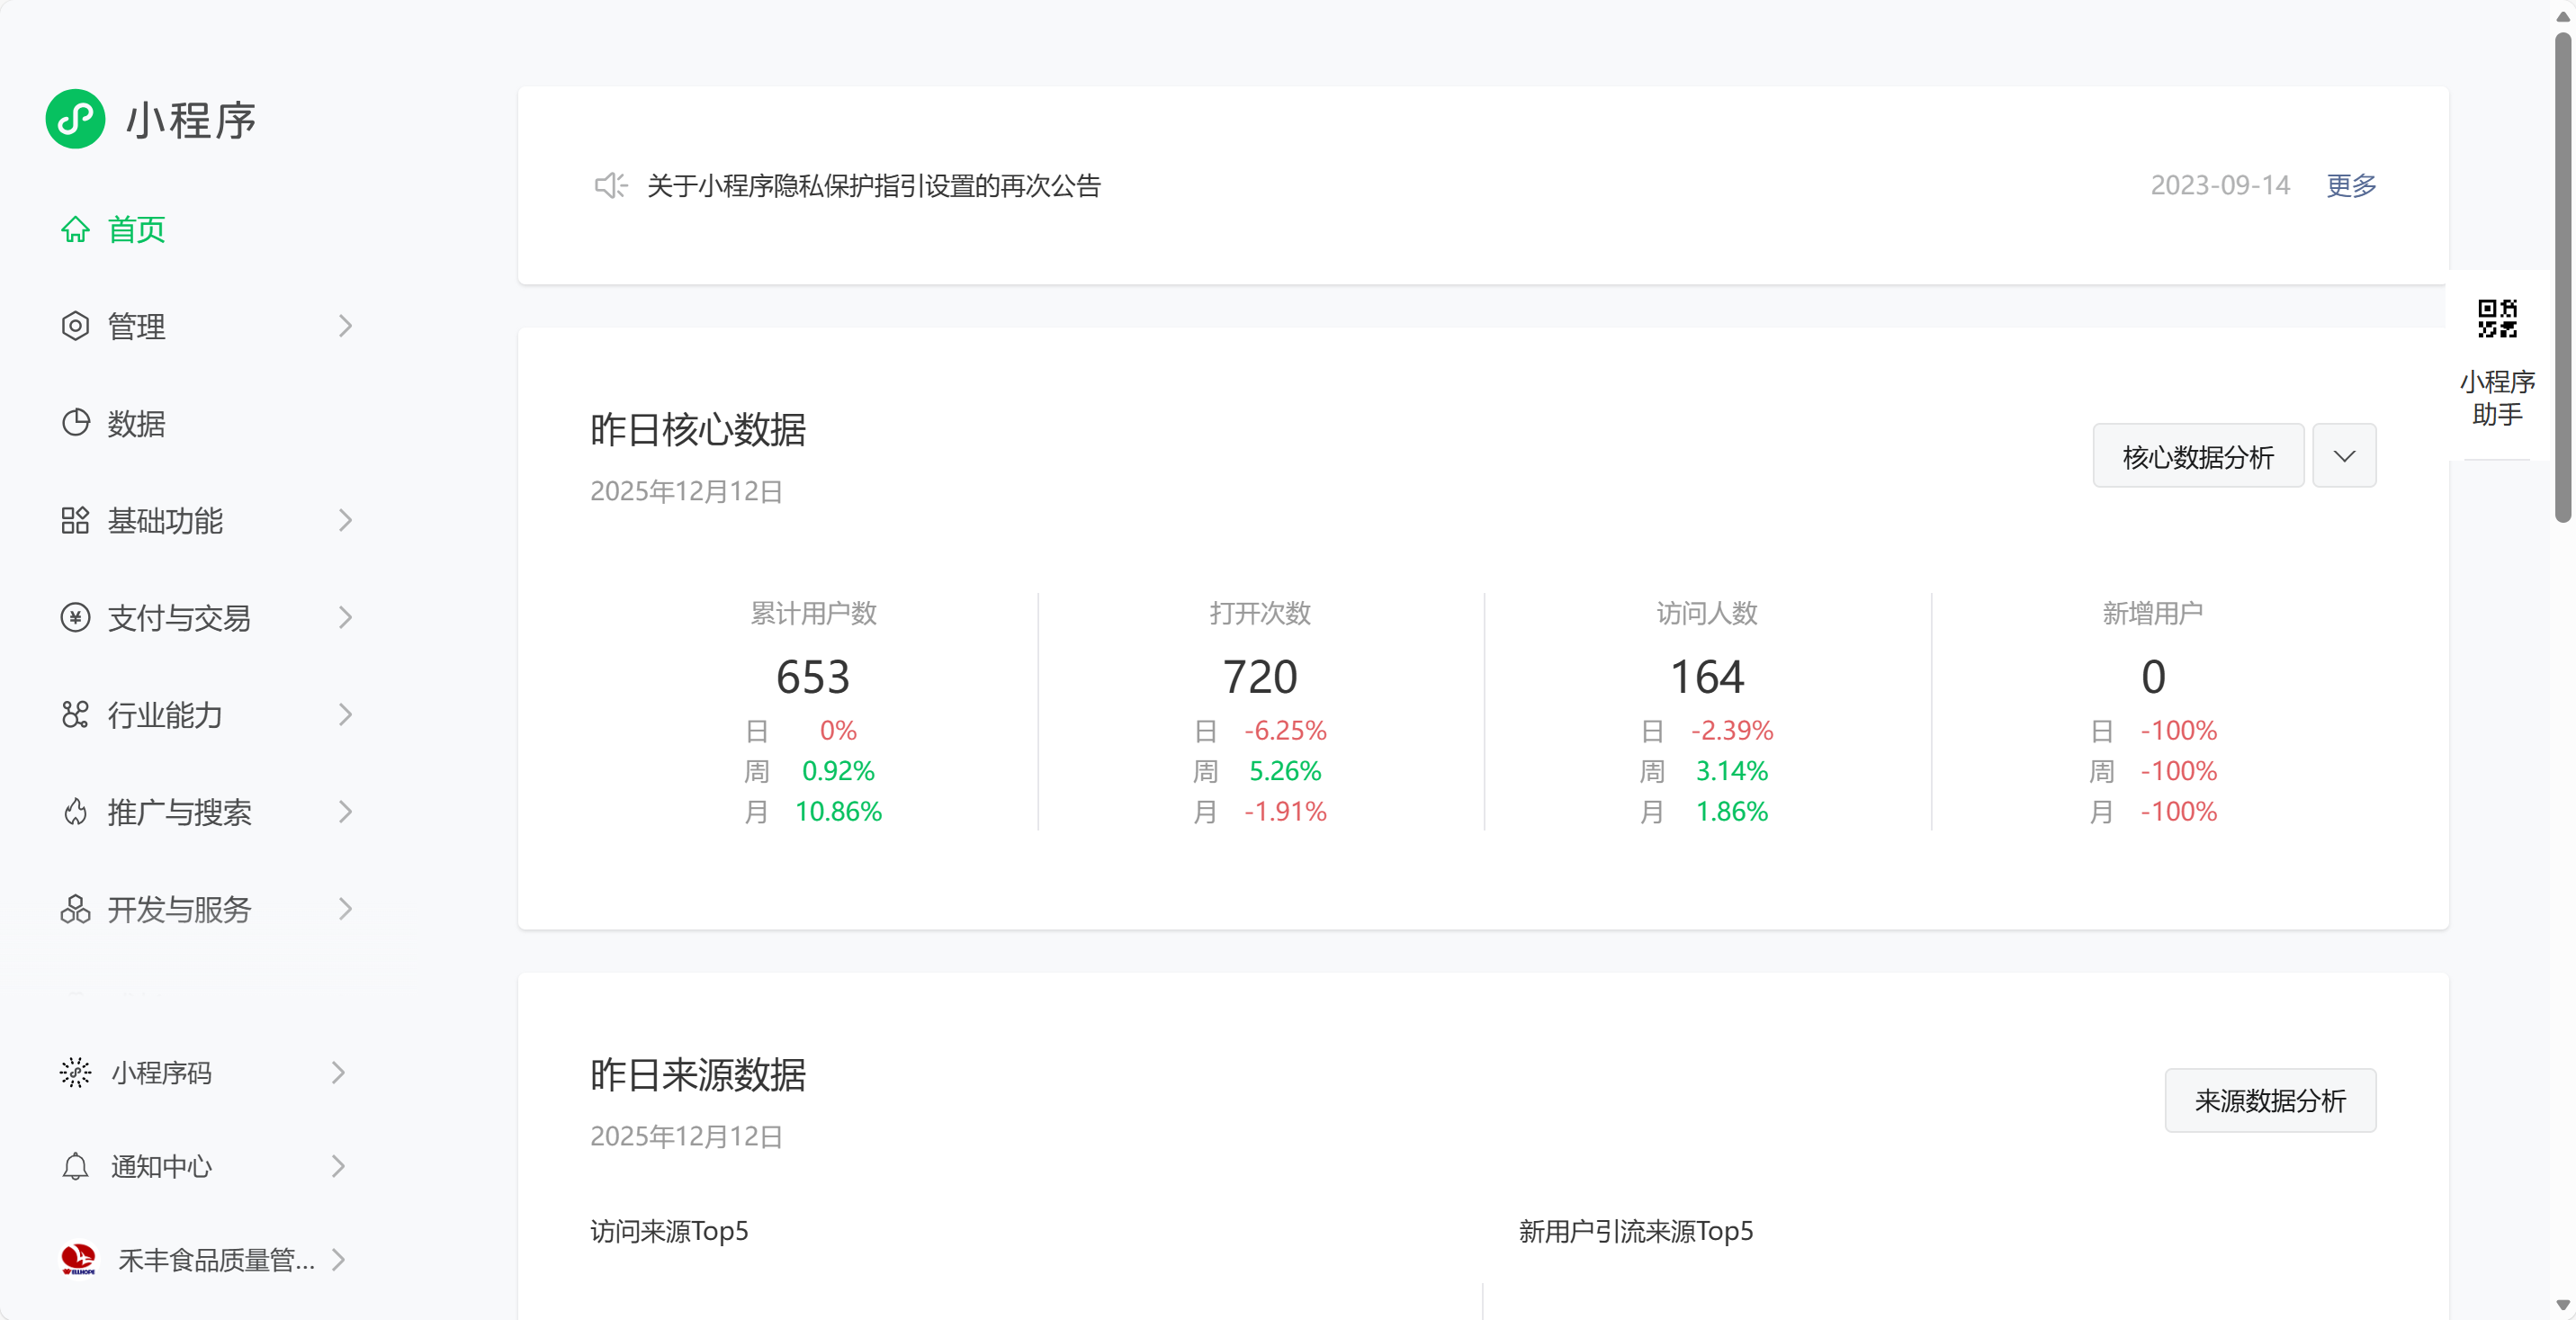Click the speaker announcement icon
Image resolution: width=2576 pixels, height=1320 pixels.
click(x=610, y=185)
